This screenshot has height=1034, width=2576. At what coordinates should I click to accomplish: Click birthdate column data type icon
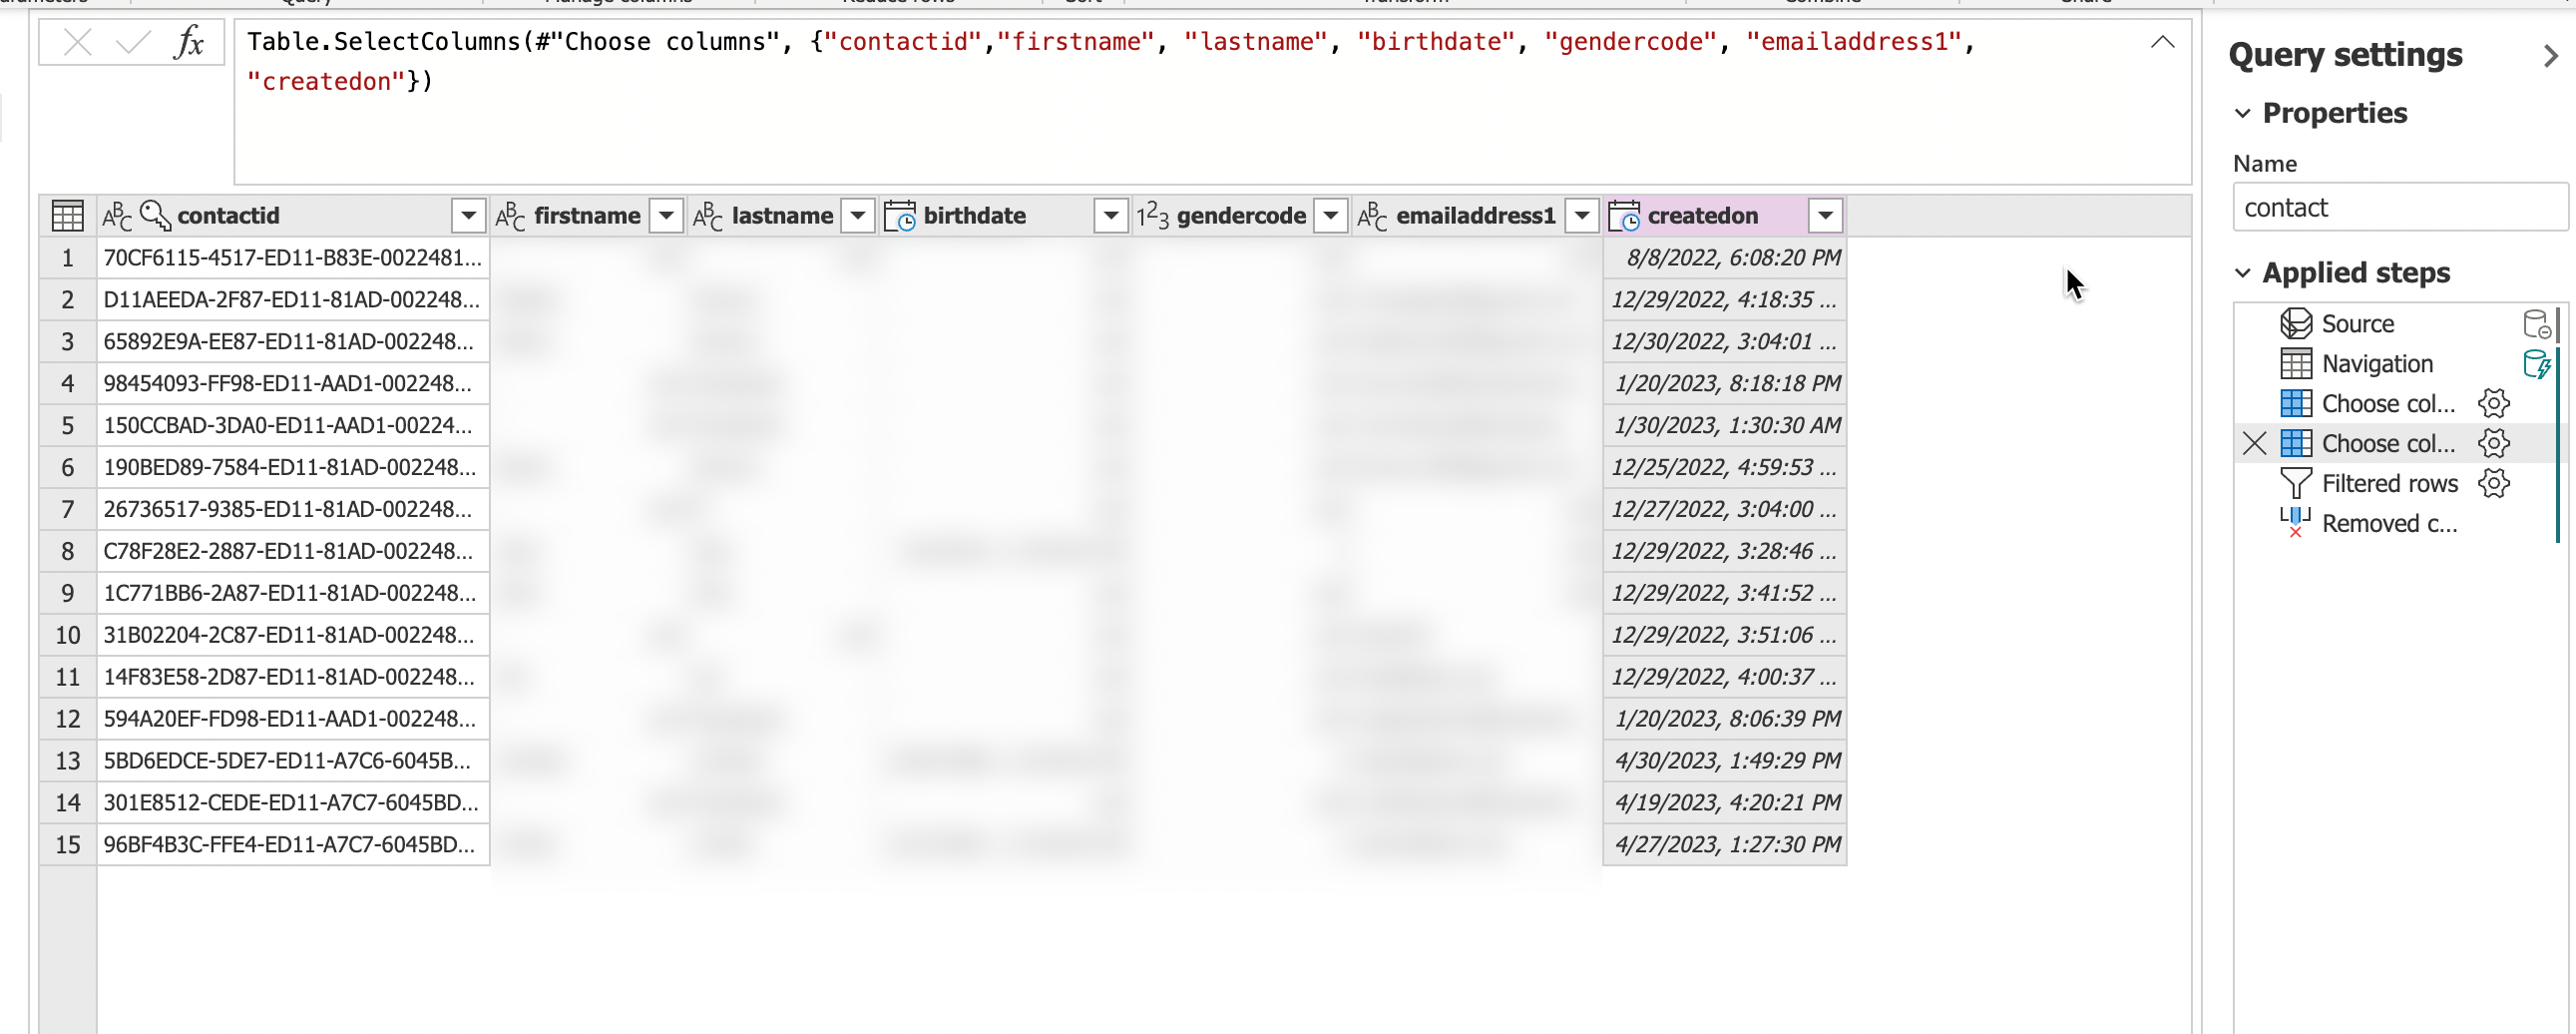click(900, 216)
